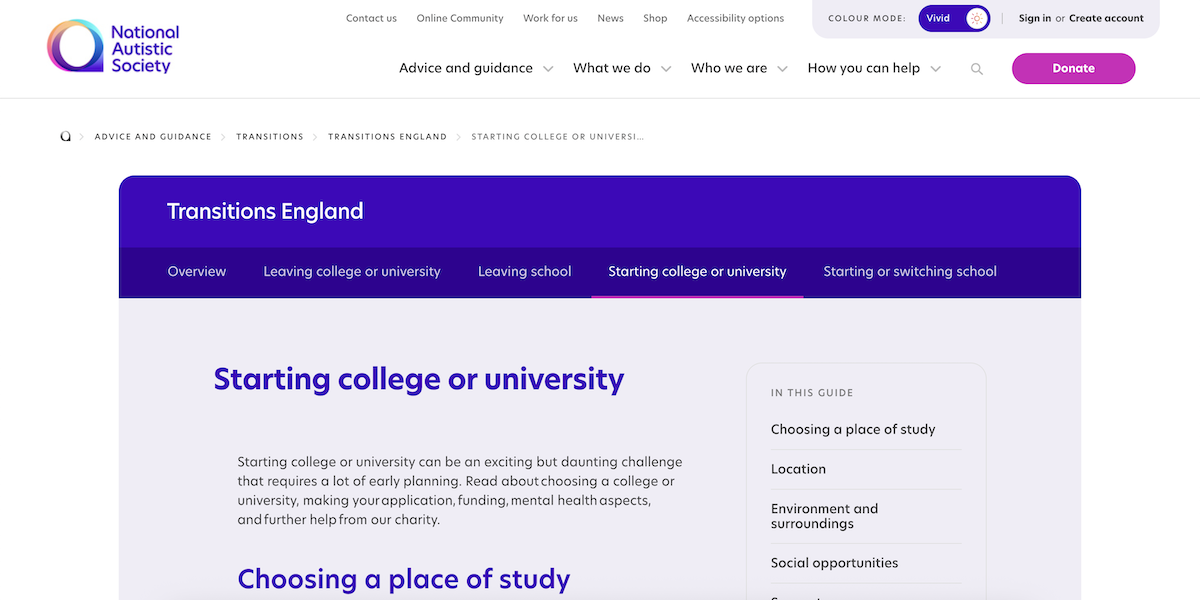The height and width of the screenshot is (600, 1200).
Task: Click the chevron after TRANSITIONS in breadcrumbs
Action: pos(314,136)
